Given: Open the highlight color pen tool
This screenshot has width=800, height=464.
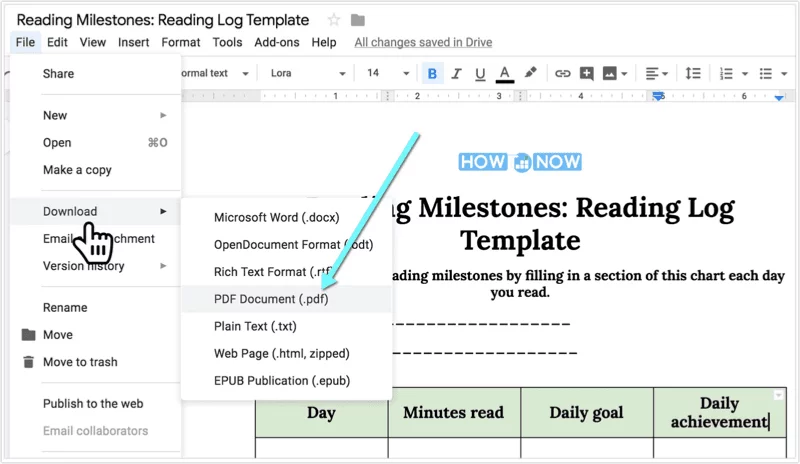Looking at the screenshot, I should point(530,73).
